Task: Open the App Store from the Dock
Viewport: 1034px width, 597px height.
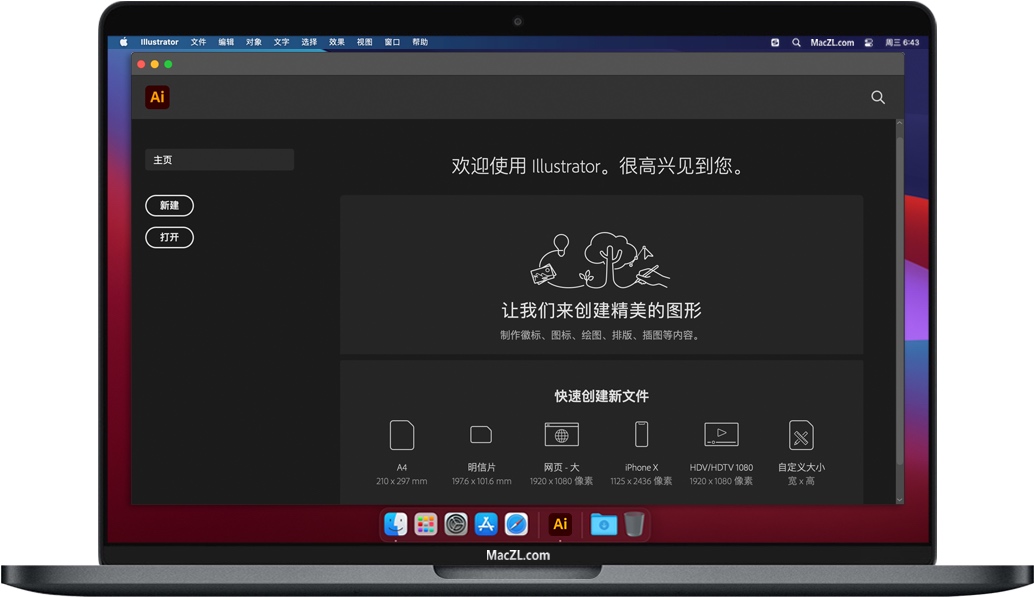Action: coord(486,523)
